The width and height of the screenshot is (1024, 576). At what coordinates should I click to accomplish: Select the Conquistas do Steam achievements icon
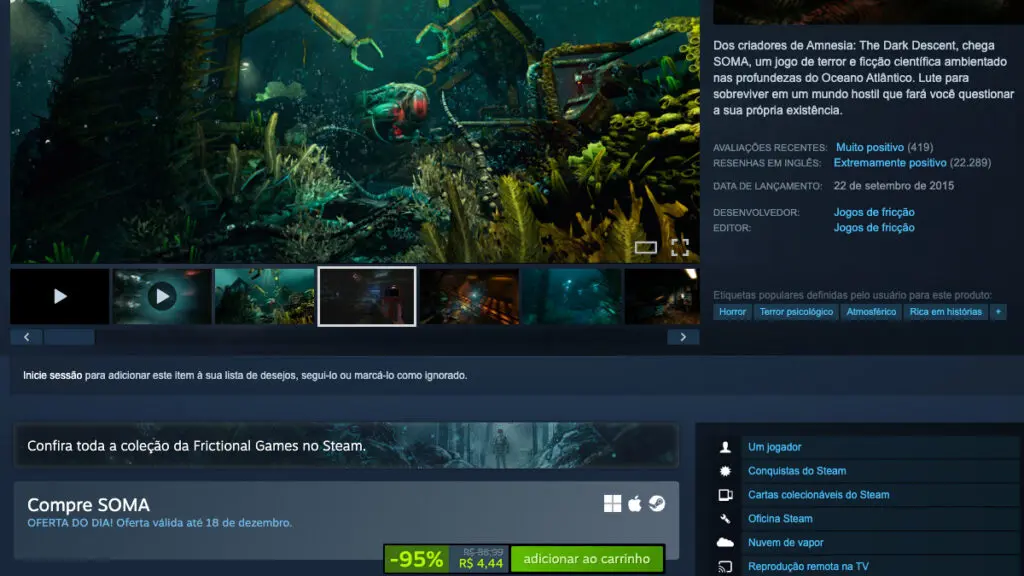click(725, 470)
